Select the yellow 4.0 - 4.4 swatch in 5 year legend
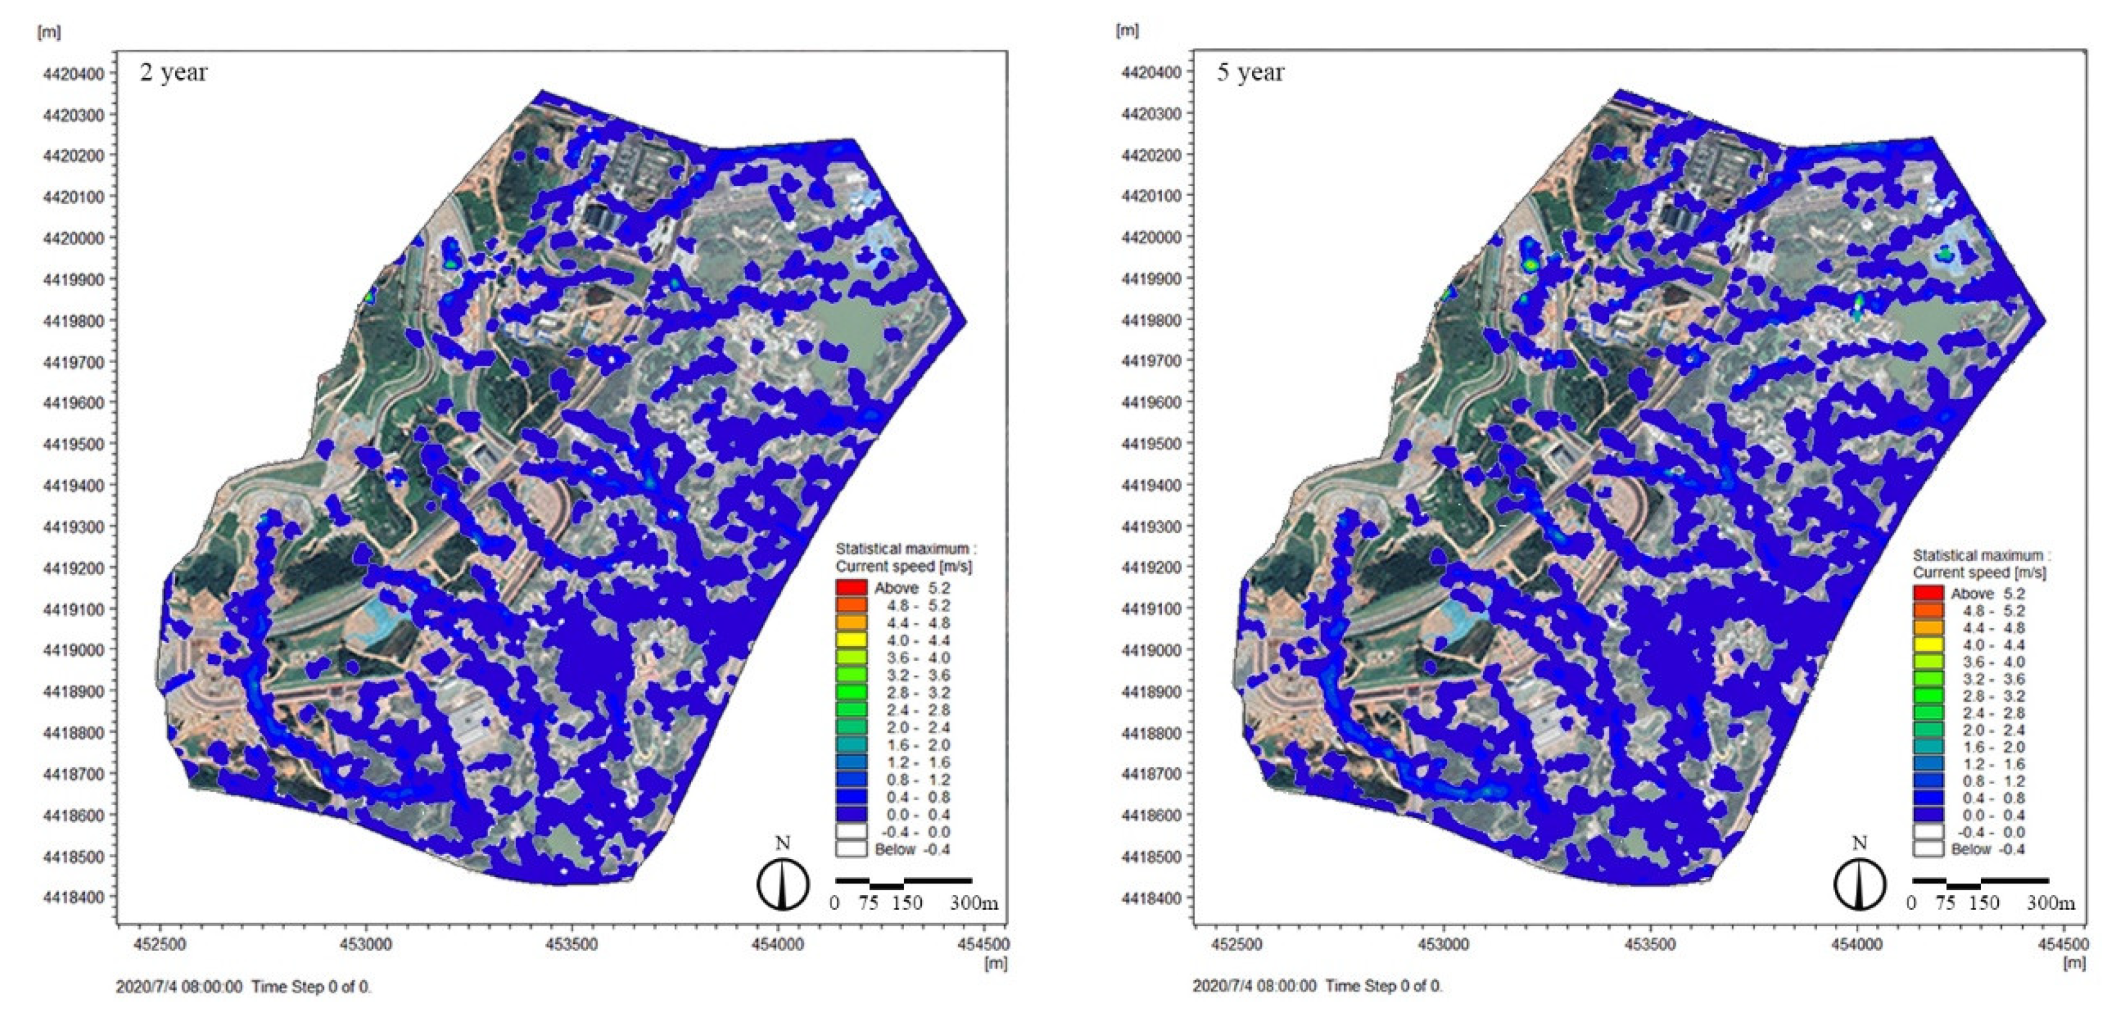The image size is (2113, 1021). coord(1928,645)
